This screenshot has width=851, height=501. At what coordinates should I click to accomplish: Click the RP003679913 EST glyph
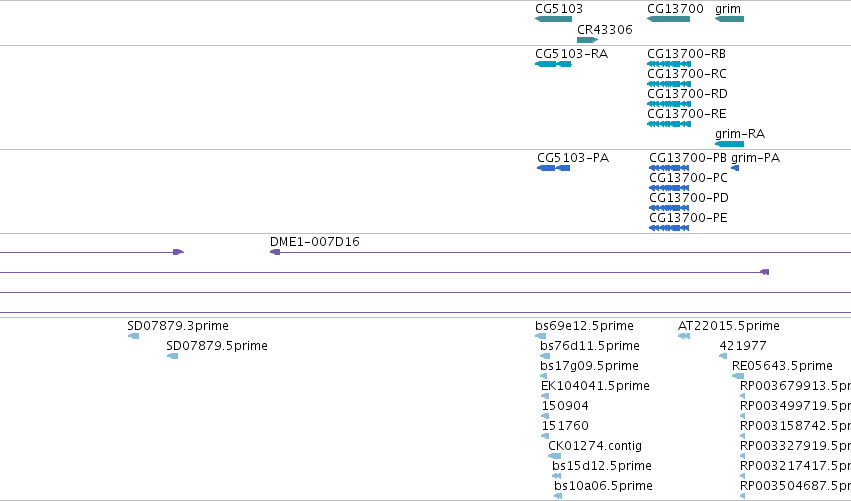(742, 396)
